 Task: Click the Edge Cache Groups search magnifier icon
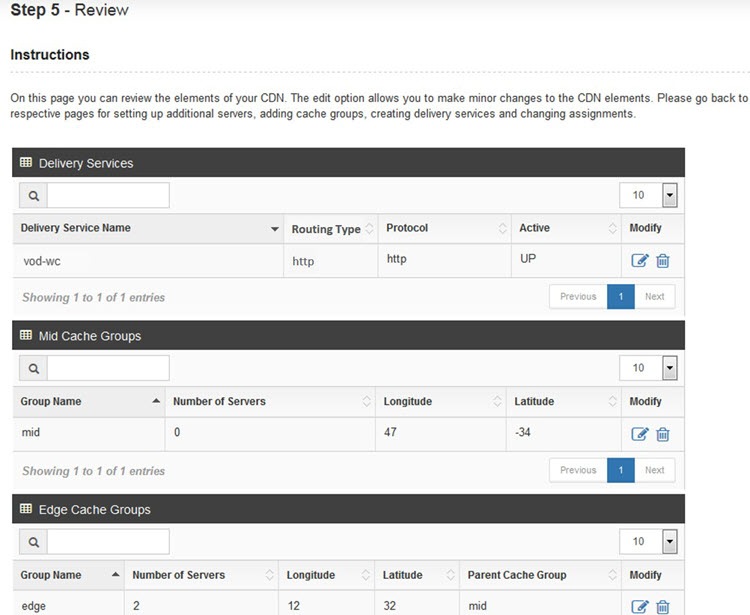click(33, 542)
